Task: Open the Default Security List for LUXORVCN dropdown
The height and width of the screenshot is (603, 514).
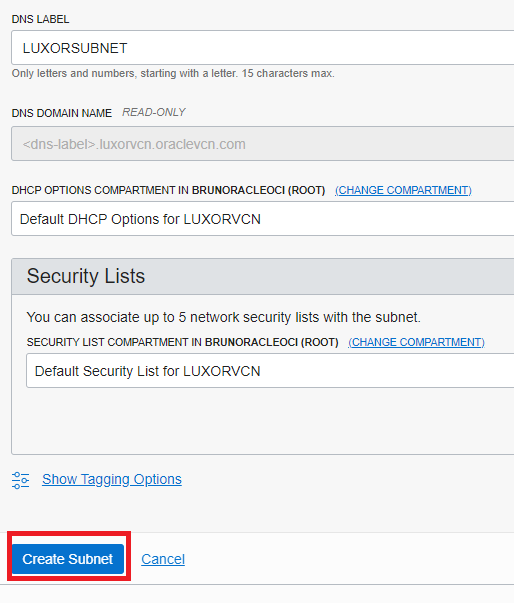Action: pyautogui.click(x=270, y=371)
